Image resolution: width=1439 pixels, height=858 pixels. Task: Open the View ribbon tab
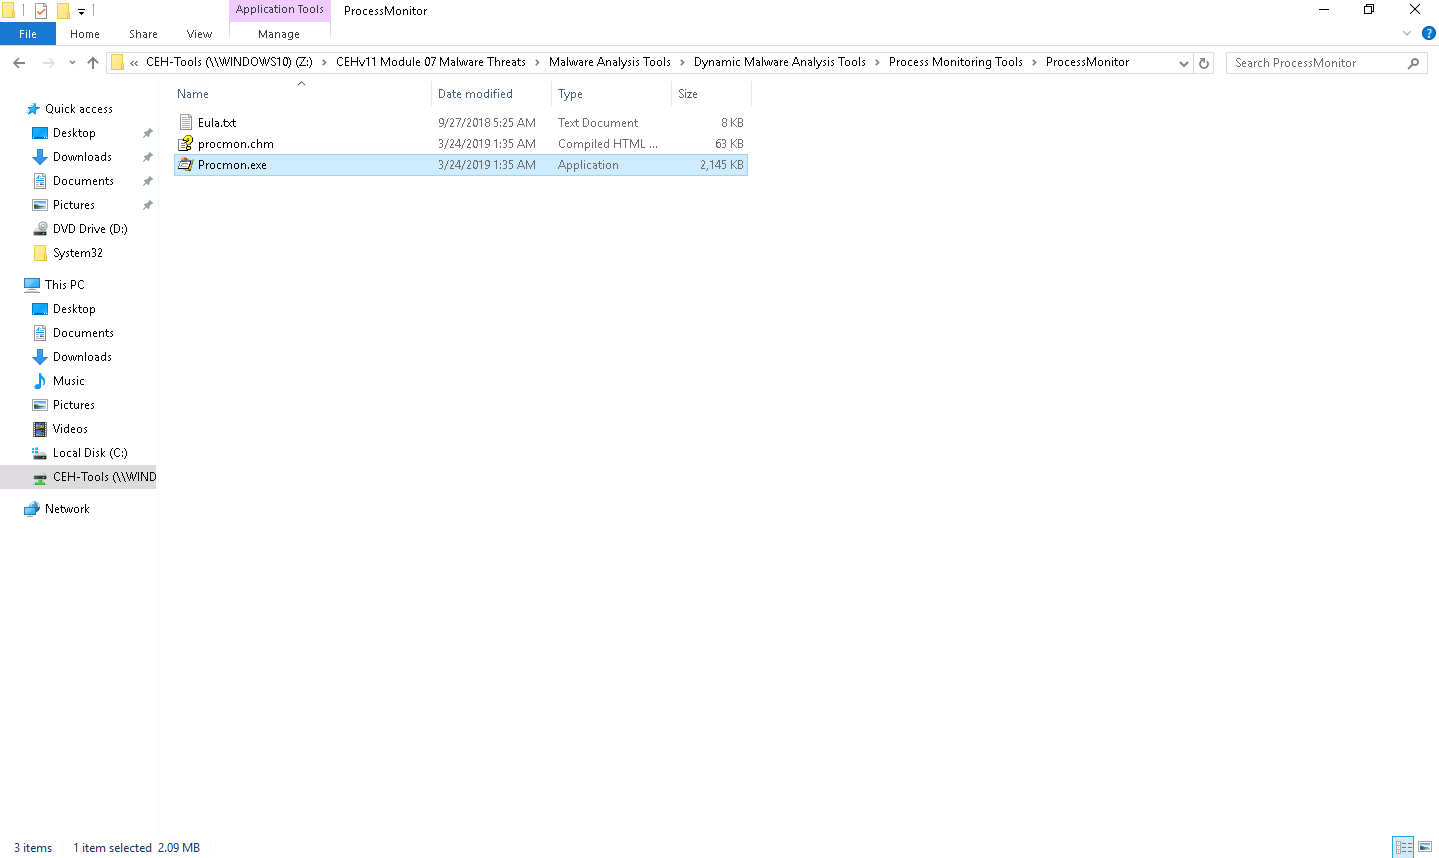[x=199, y=34]
